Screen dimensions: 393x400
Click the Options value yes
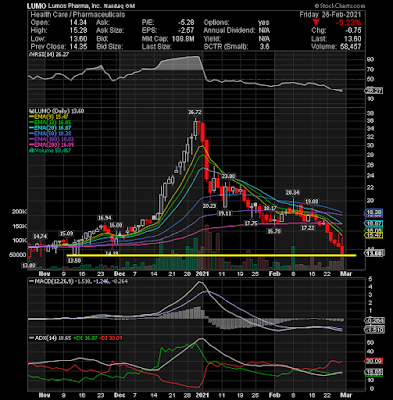[x=264, y=23]
